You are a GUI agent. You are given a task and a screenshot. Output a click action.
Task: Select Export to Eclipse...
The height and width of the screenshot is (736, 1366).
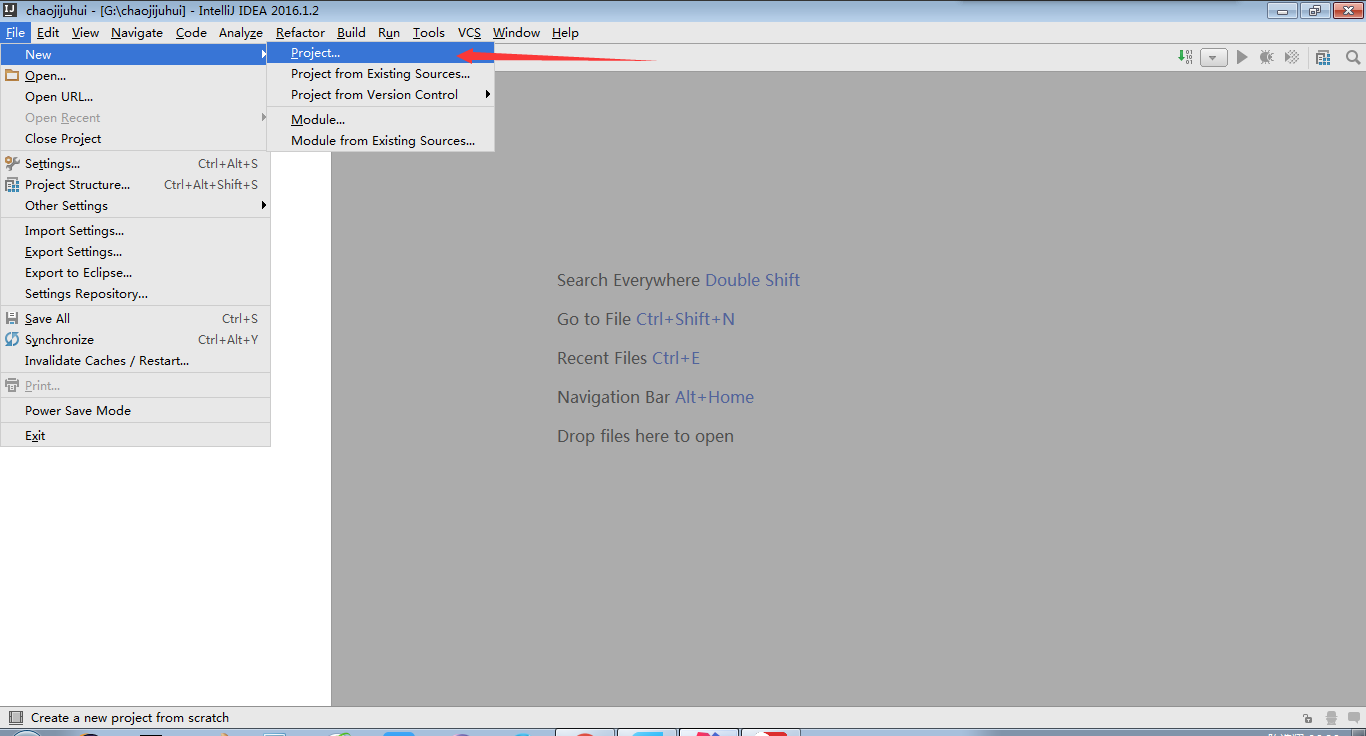pos(135,273)
